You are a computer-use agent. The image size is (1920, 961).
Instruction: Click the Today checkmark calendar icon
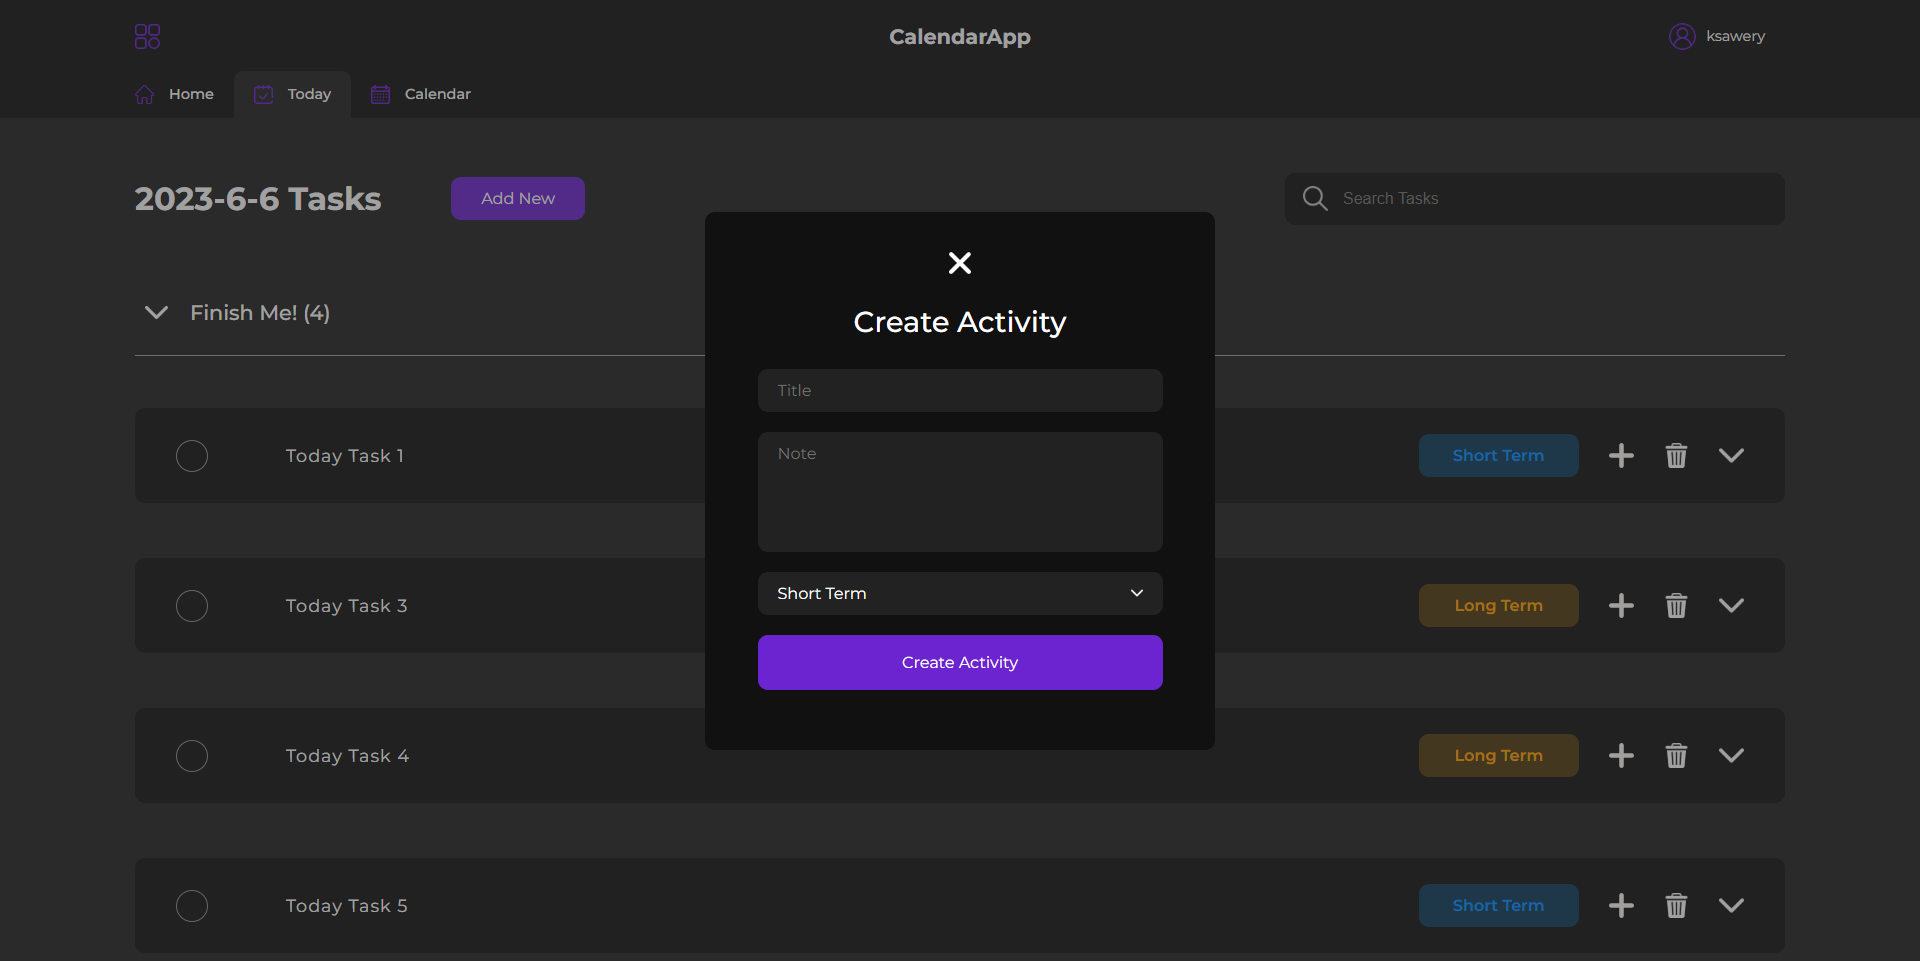pyautogui.click(x=264, y=94)
